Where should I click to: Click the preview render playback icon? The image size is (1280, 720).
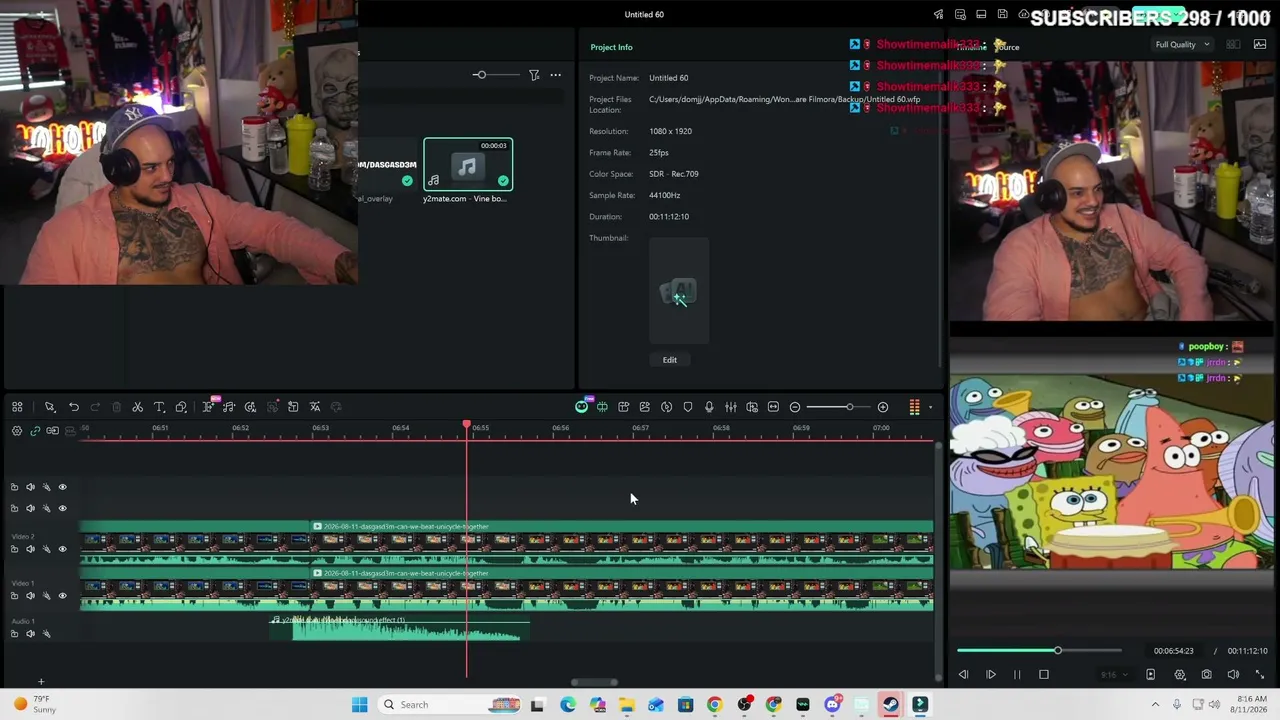[1150, 675]
